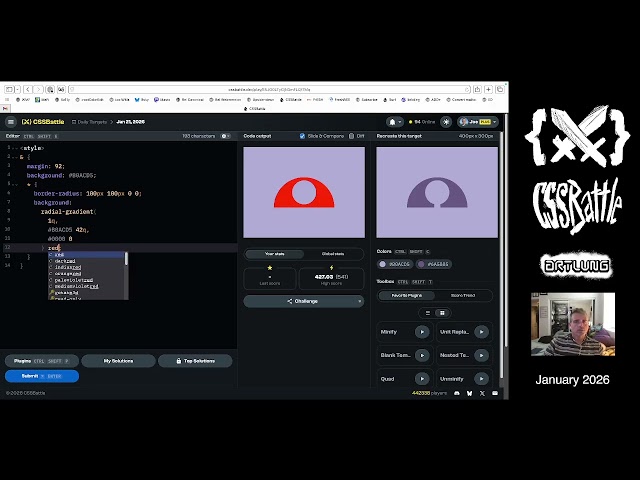This screenshot has height=480, width=640.
Task: Select the Score Trend tab
Action: (x=463, y=295)
